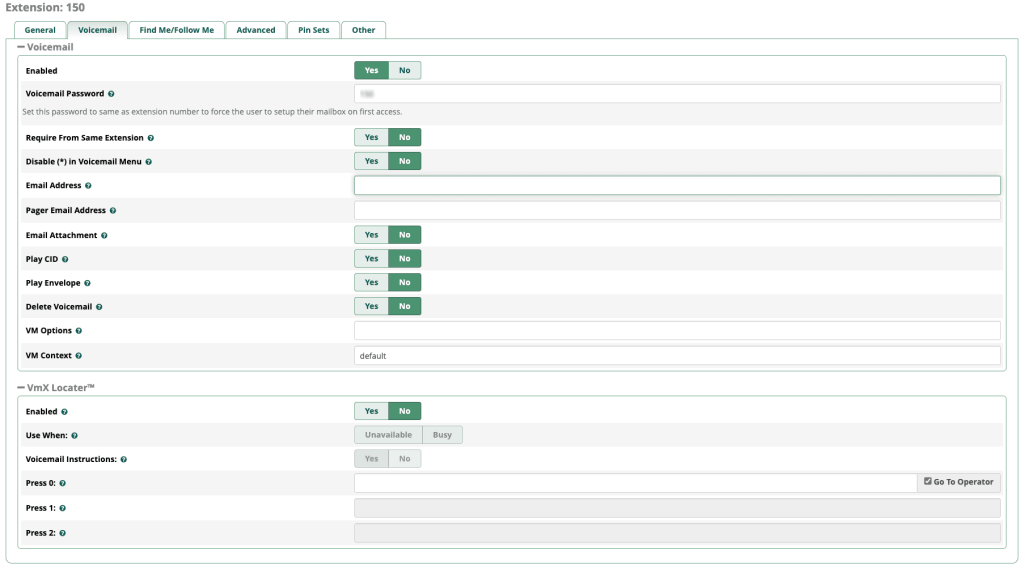Click help icon next to Voicemail Instructions

click(123, 460)
